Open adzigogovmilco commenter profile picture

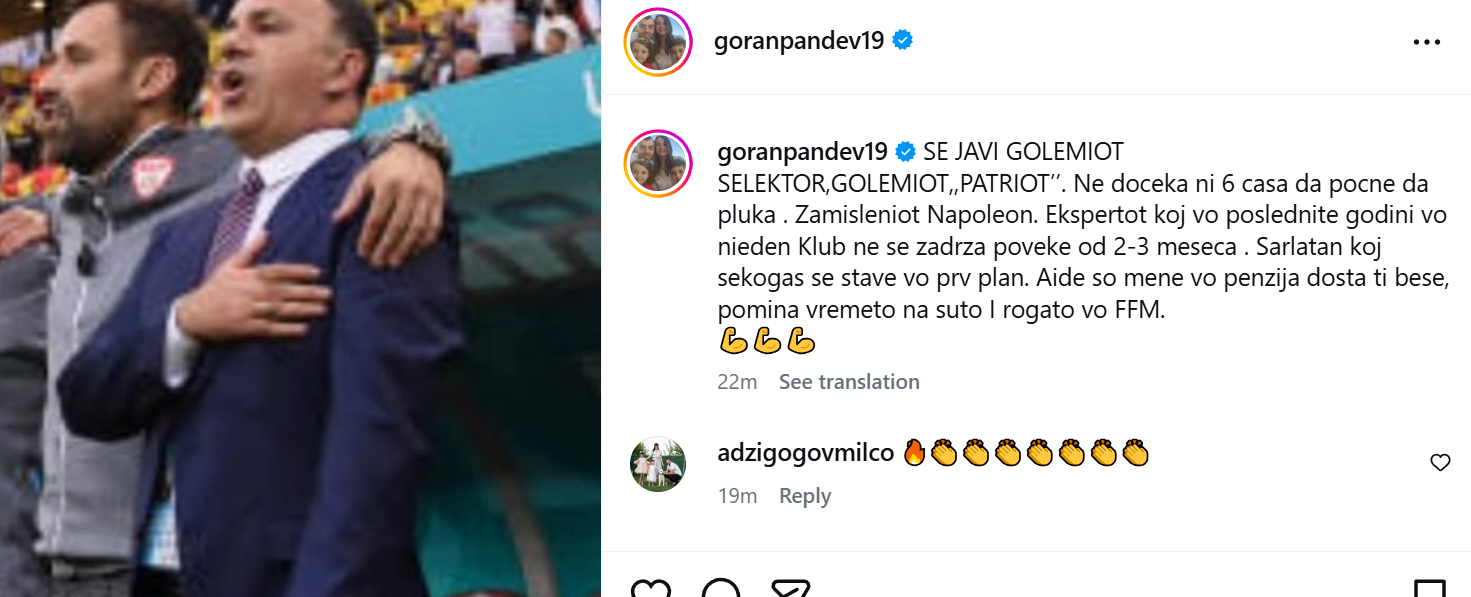point(658,465)
